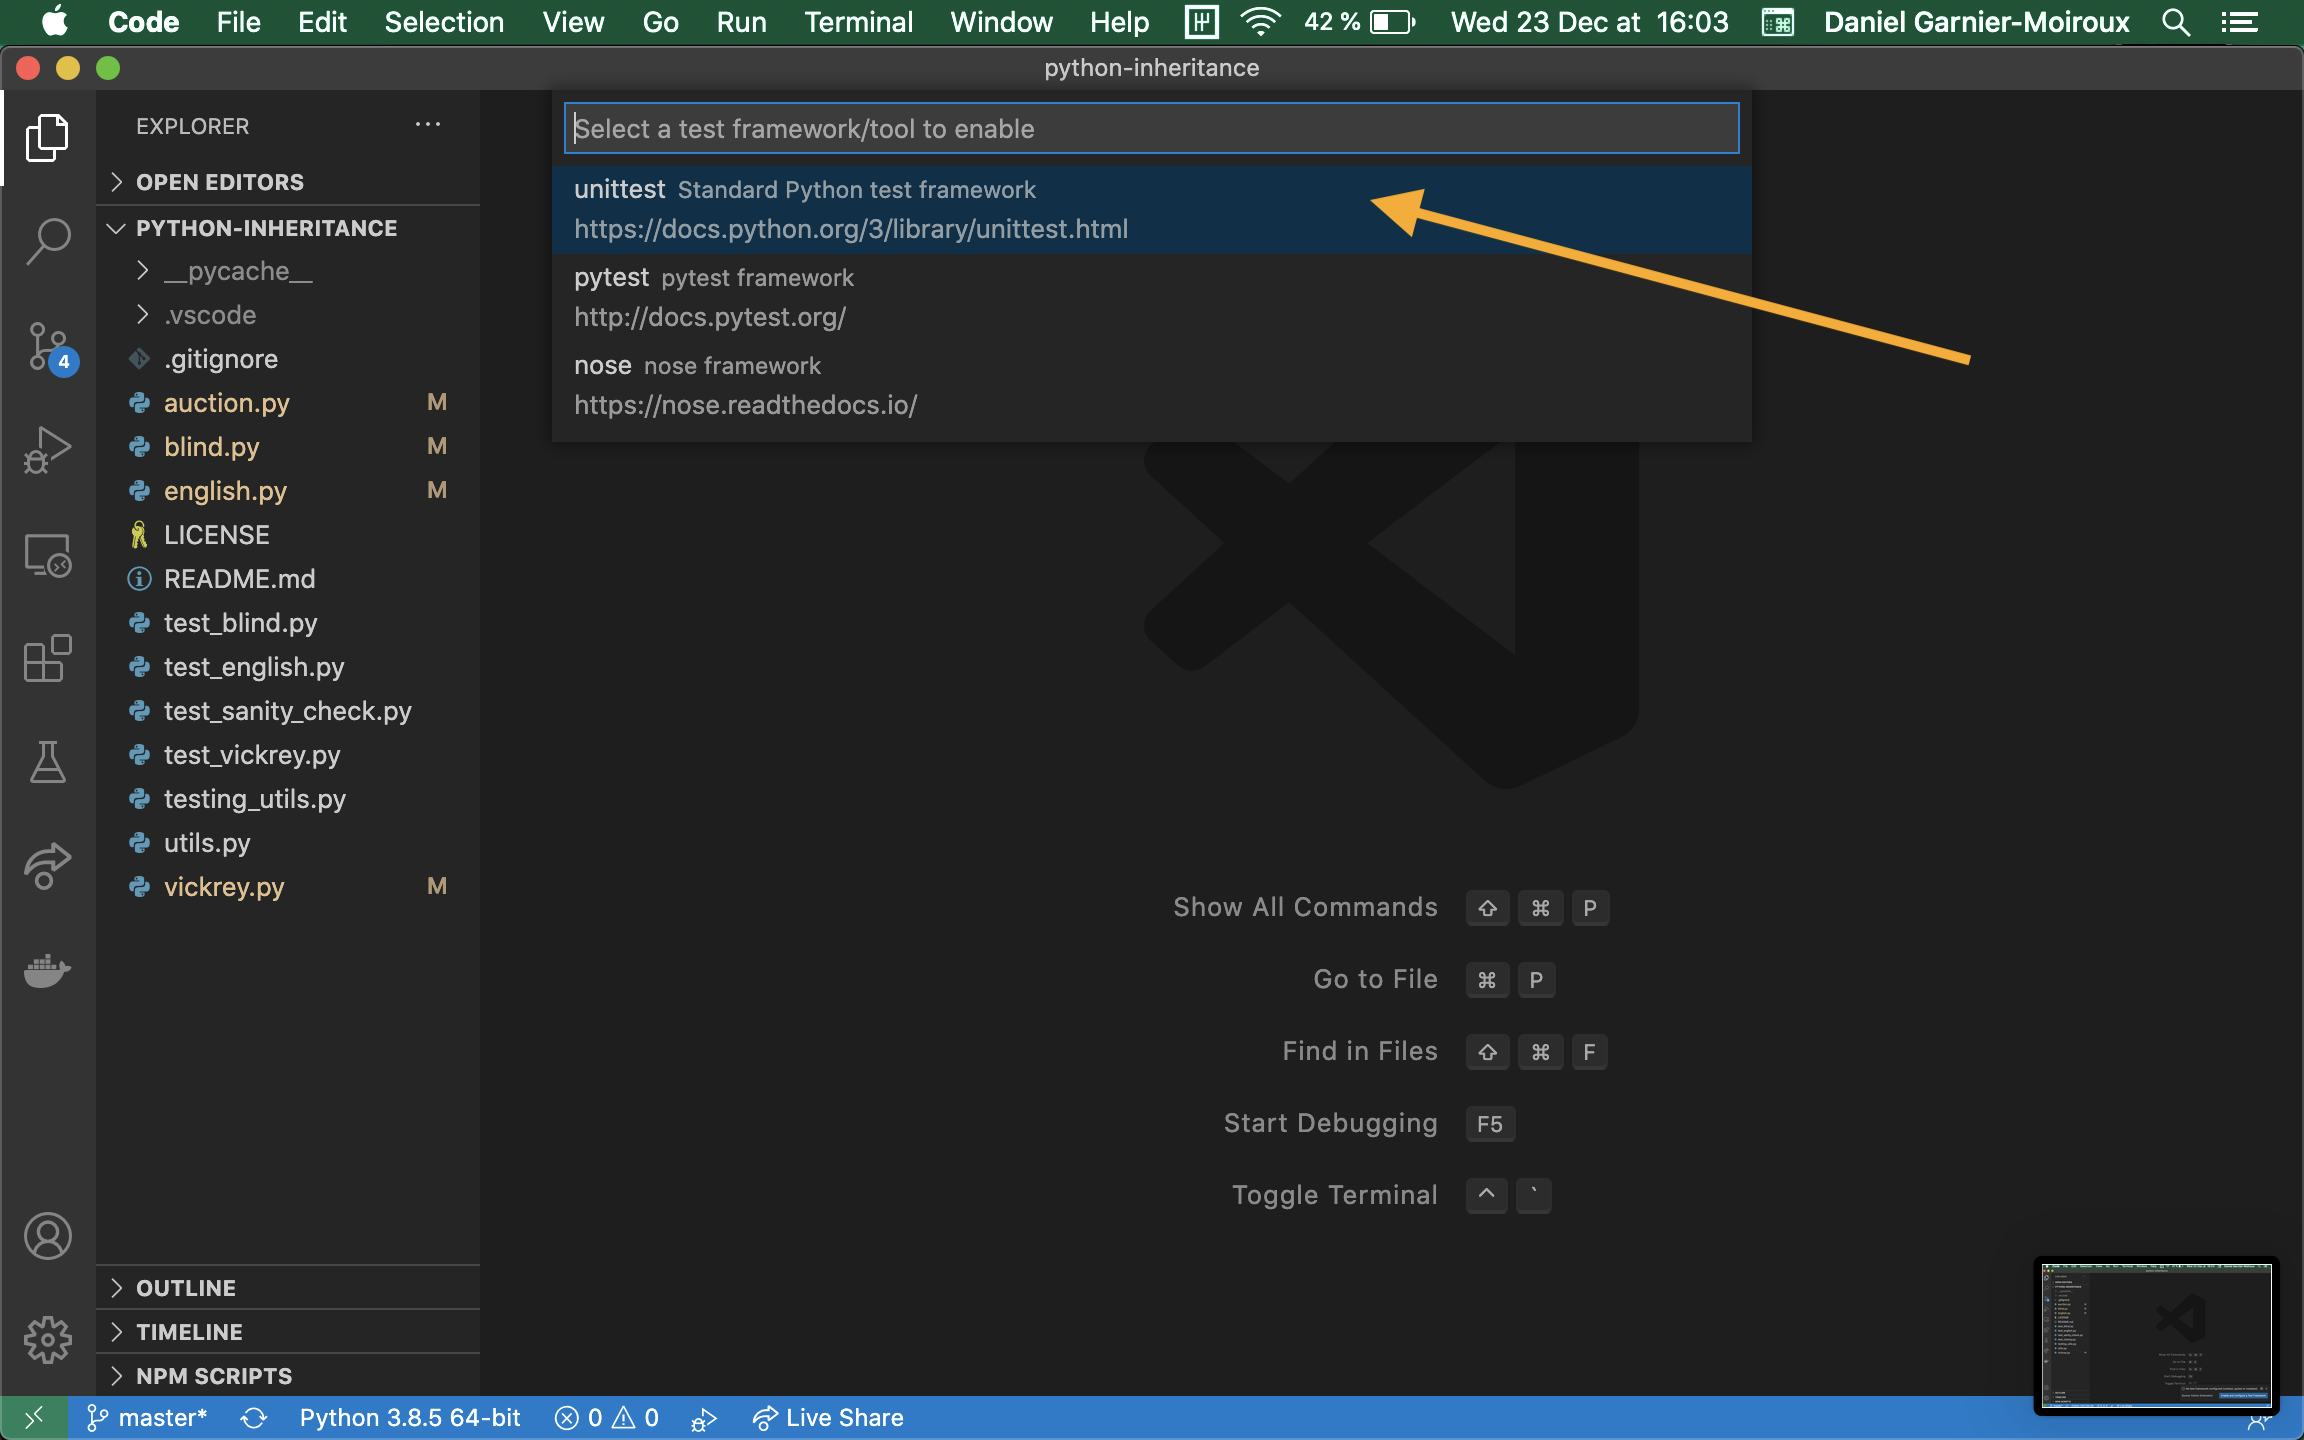Click the test framework search input field
2304x1440 pixels.
pyautogui.click(x=1150, y=129)
